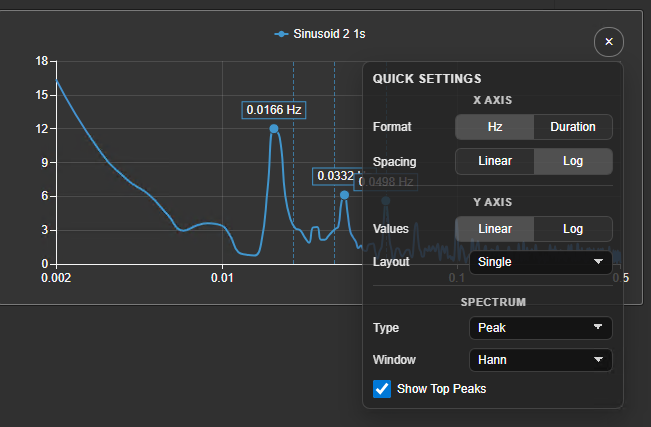Click the Sinusoid 2 1s legend marker icon
Viewport: 651px width, 427px height.
pyautogui.click(x=281, y=34)
